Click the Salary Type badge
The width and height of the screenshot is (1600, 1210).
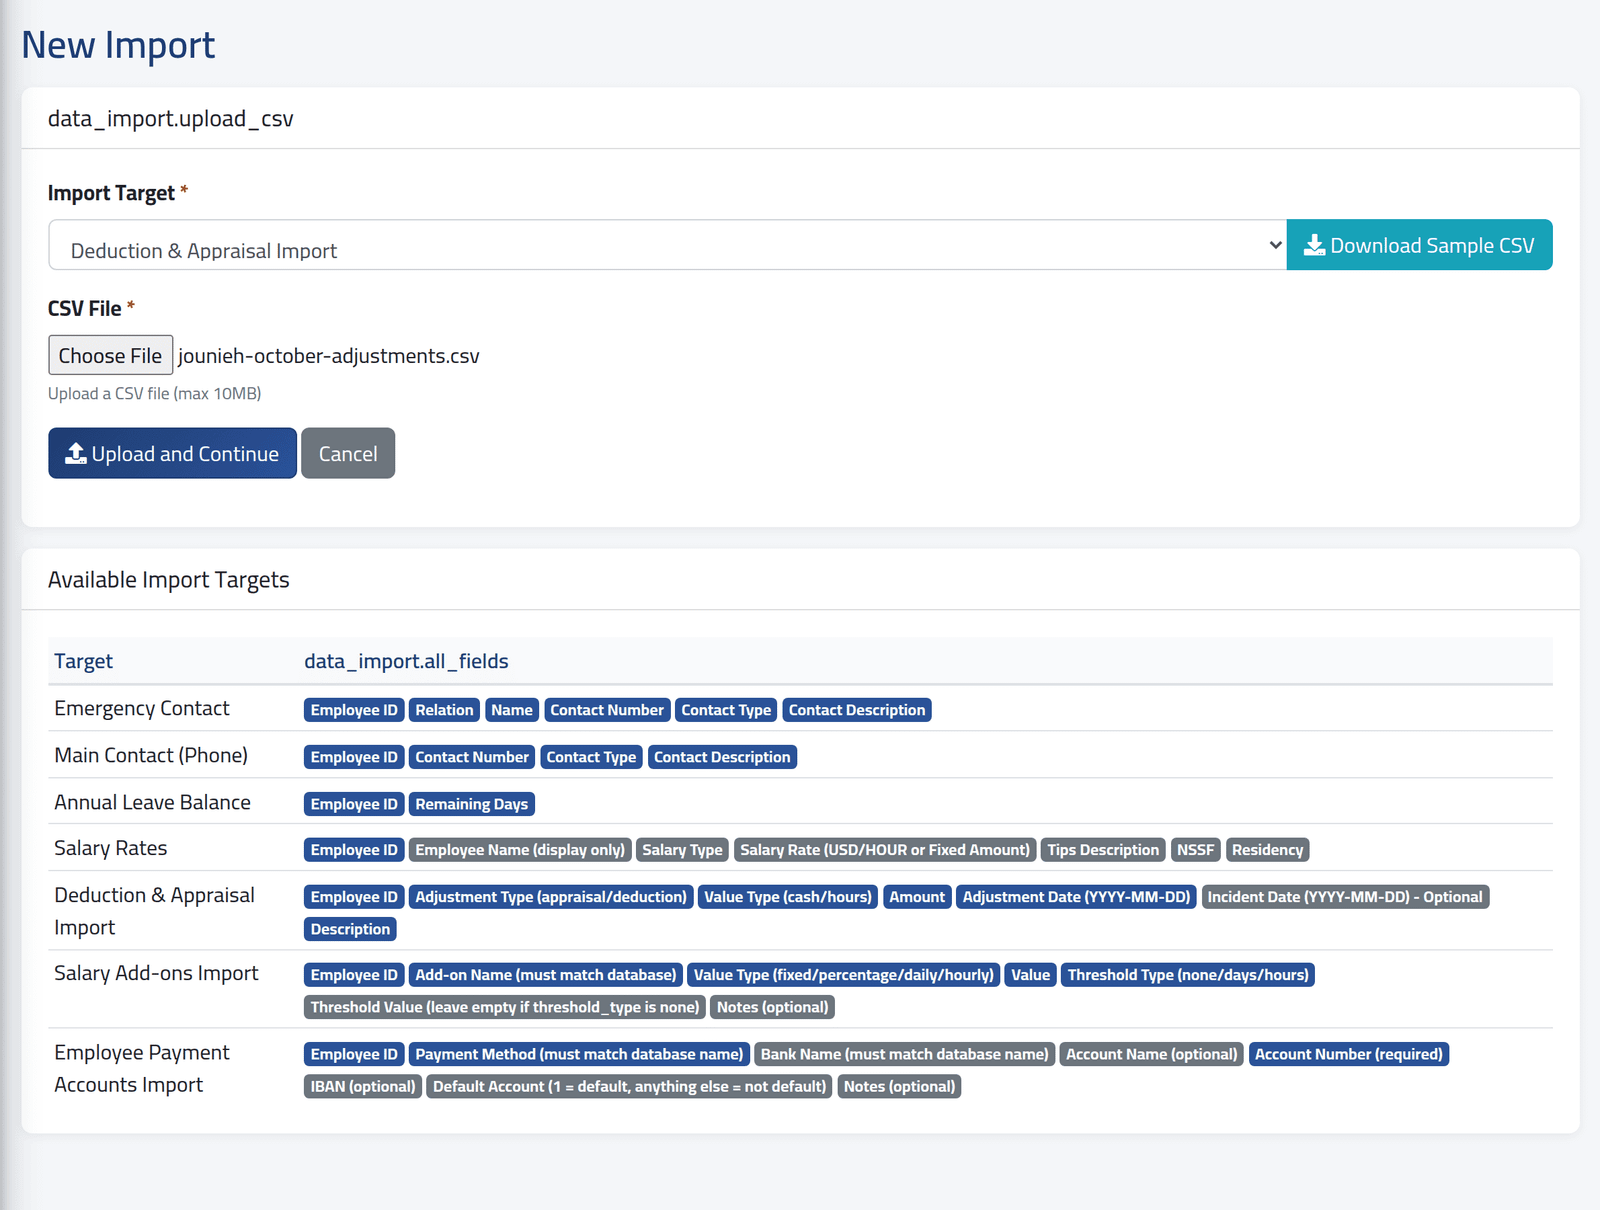point(682,850)
